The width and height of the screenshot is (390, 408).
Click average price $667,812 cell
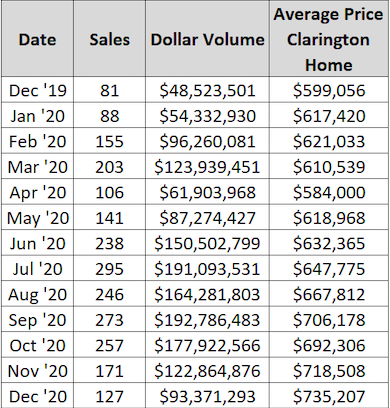pos(329,294)
